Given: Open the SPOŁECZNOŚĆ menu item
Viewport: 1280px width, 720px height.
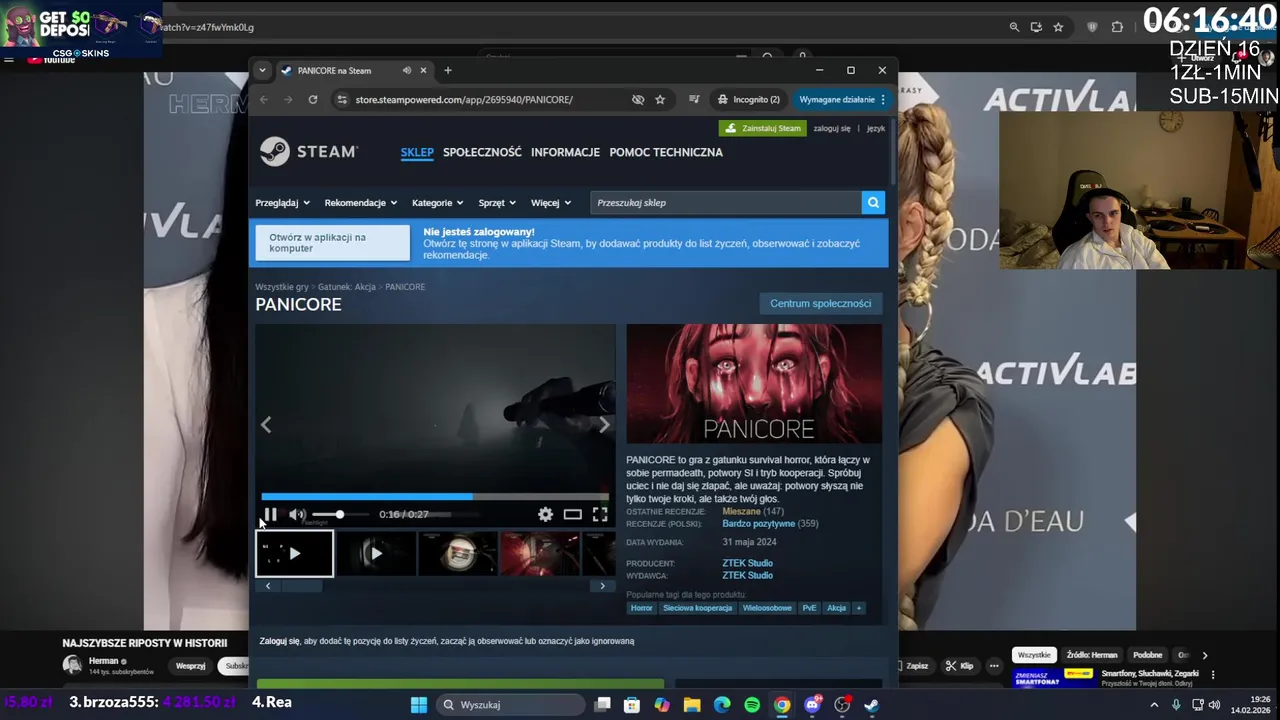Looking at the screenshot, I should 482,152.
